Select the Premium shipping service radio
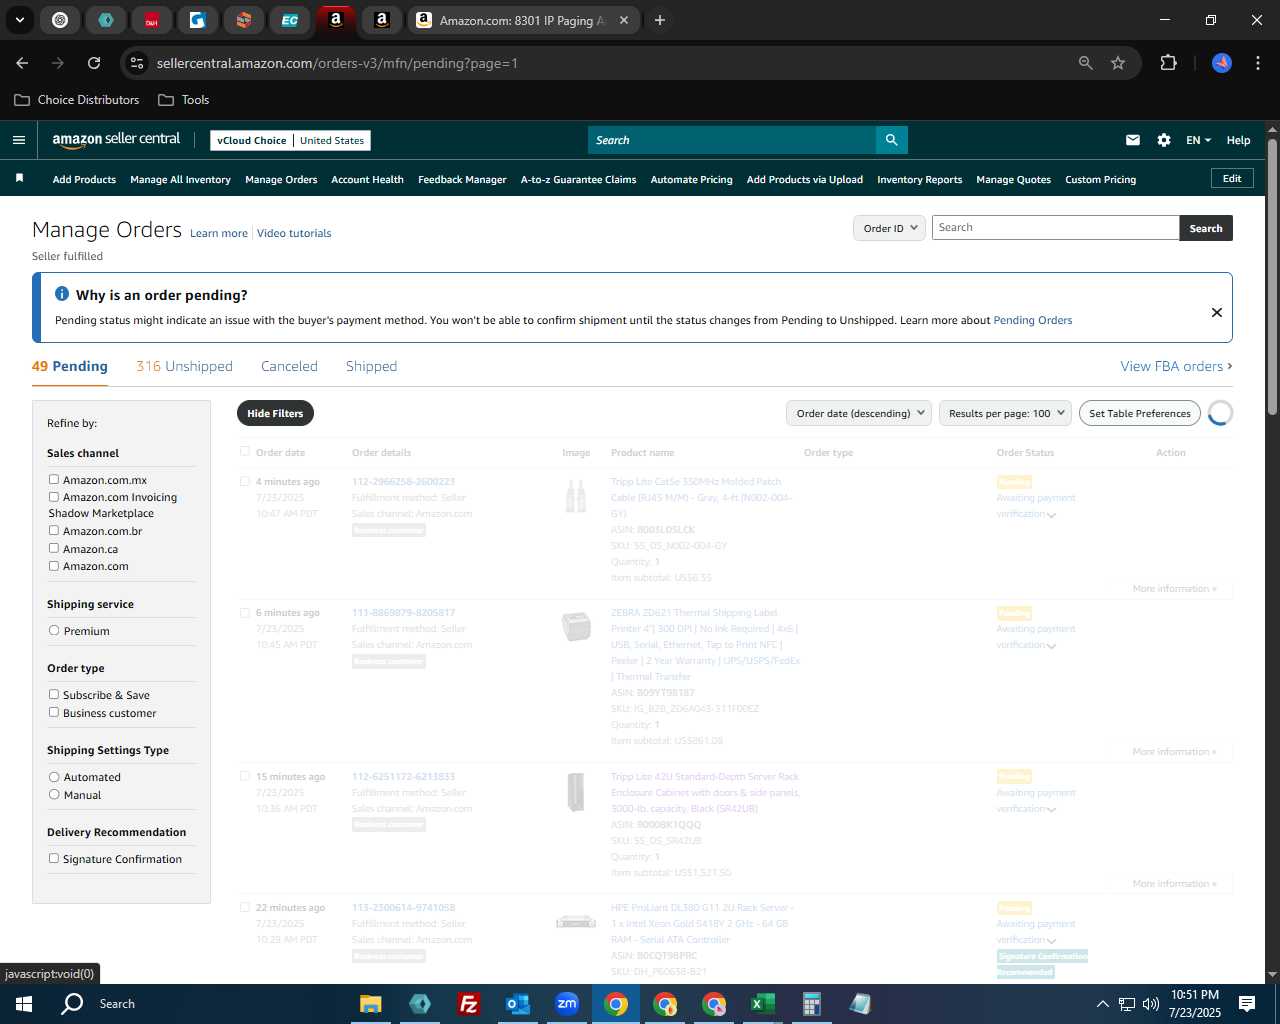Screen dimensions: 1280x1024 pos(54,630)
